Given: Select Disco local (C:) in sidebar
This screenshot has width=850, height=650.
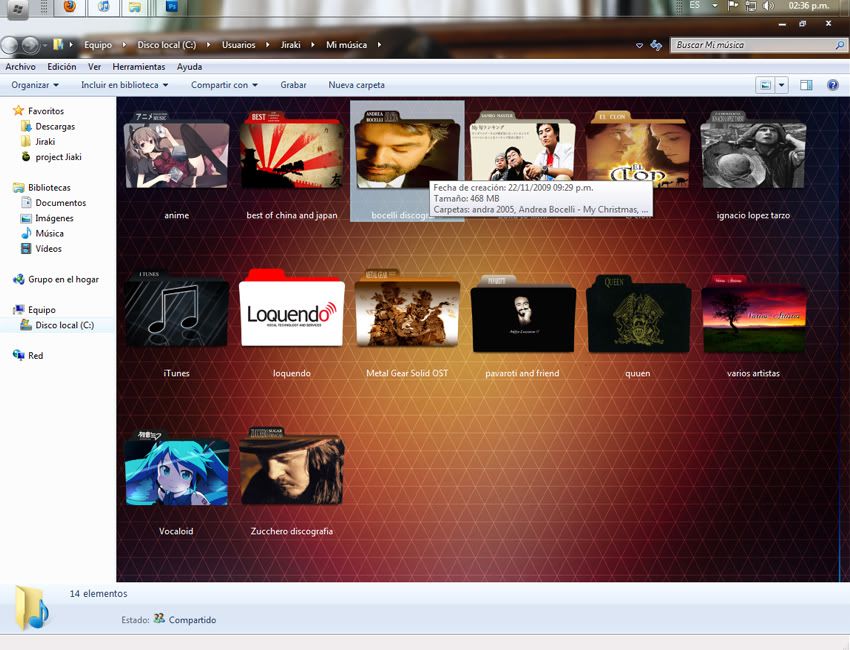Looking at the screenshot, I should click(x=65, y=325).
